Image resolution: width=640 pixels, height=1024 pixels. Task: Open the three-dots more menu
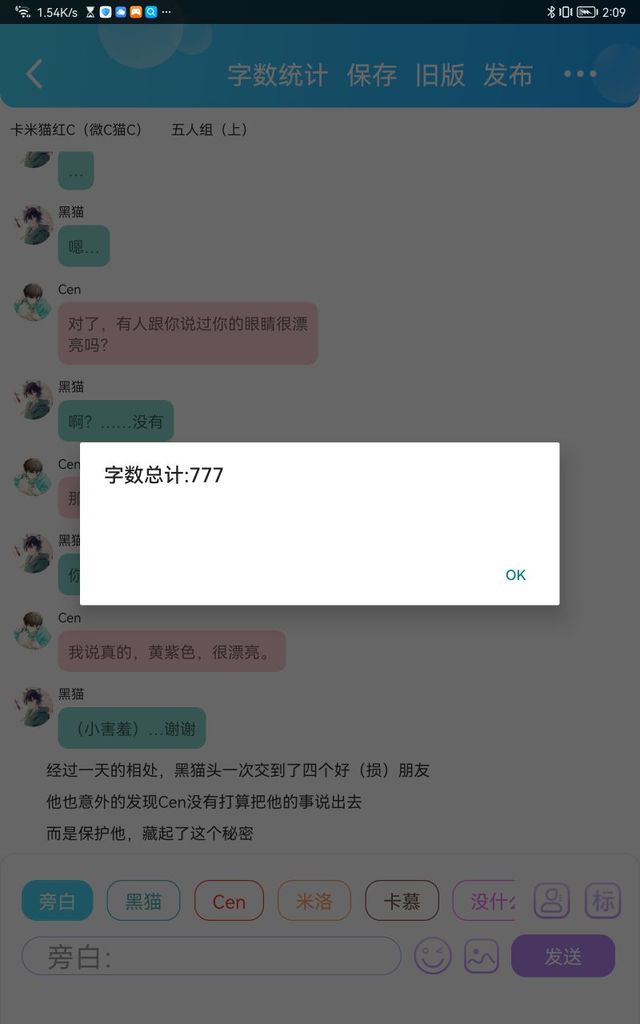580,74
